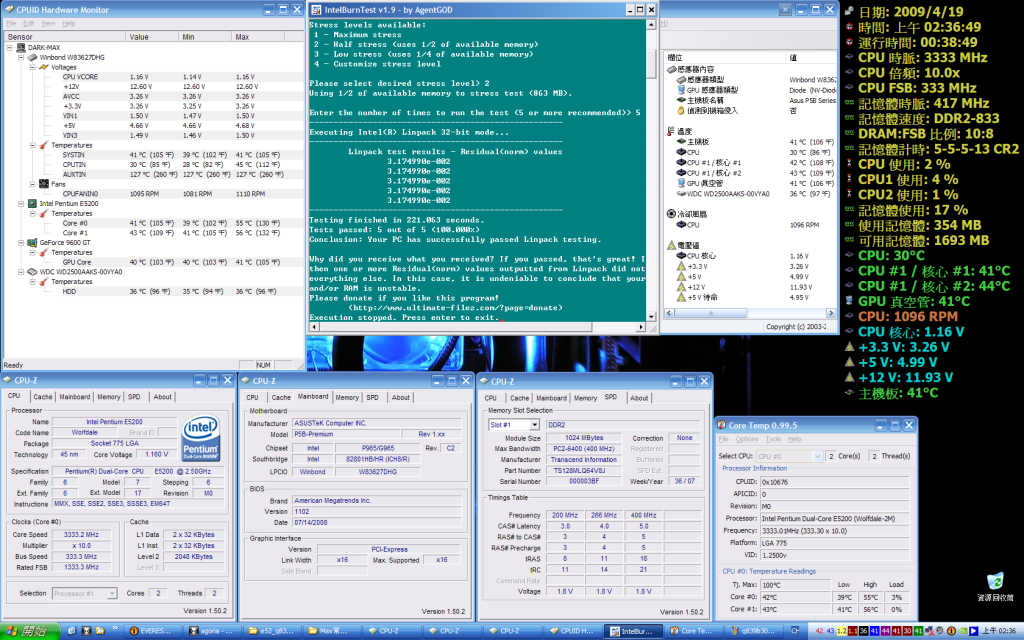The image size is (1024, 640).
Task: Collapse the GeForce 9600 GT node
Action: click(21, 242)
